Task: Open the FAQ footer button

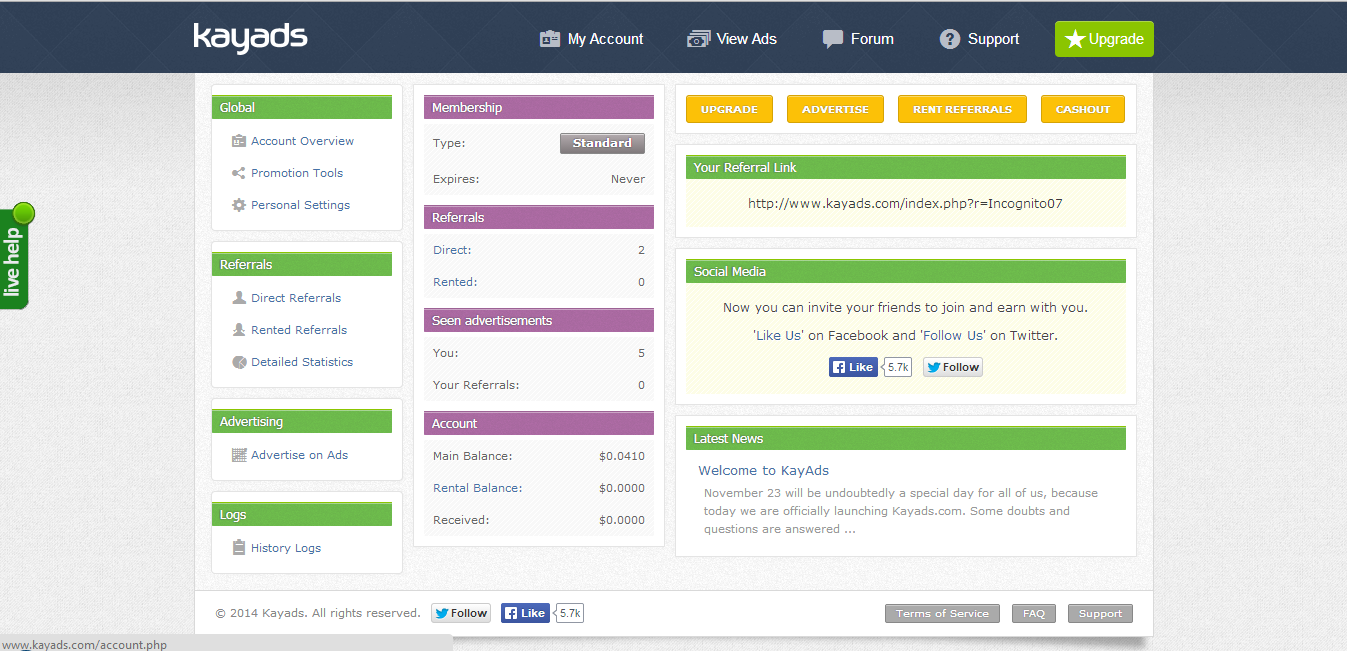Action: (x=1033, y=613)
